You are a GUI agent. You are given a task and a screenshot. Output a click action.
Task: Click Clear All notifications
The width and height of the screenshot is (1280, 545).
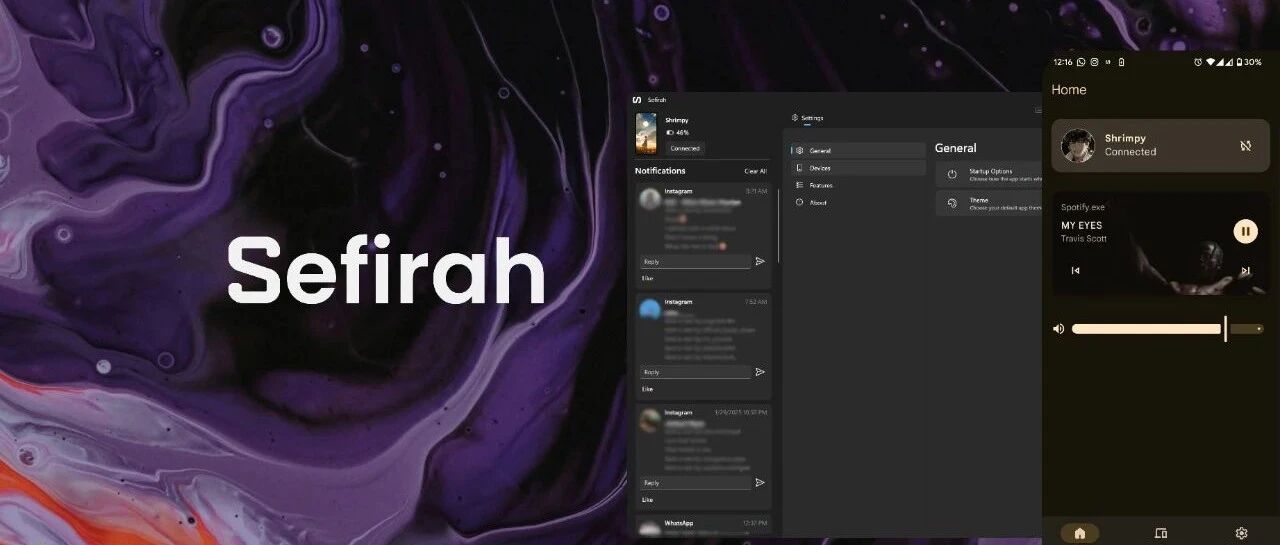tap(755, 171)
